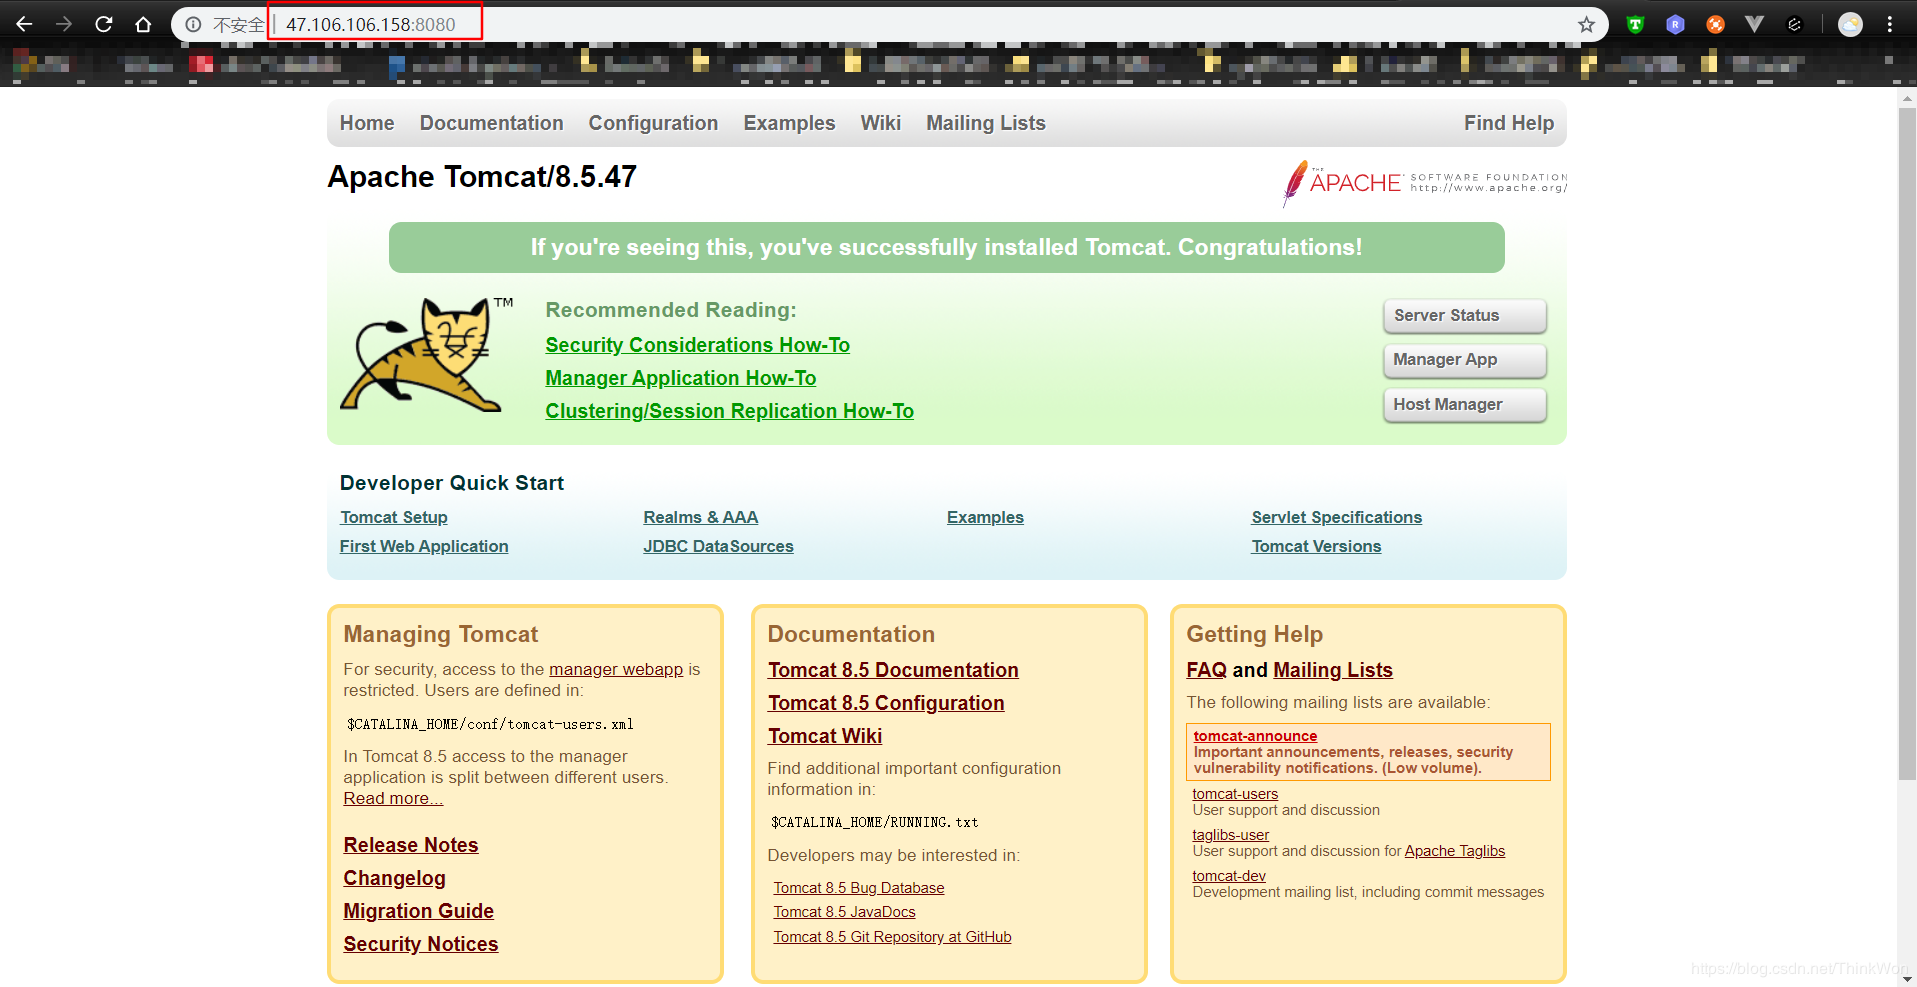Open the Chrome three-dot menu
The image size is (1917, 987).
(1890, 24)
